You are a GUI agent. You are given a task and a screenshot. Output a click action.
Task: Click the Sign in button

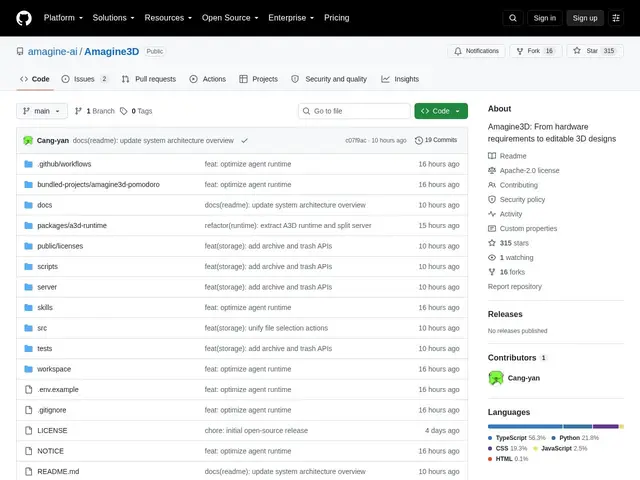click(x=544, y=18)
